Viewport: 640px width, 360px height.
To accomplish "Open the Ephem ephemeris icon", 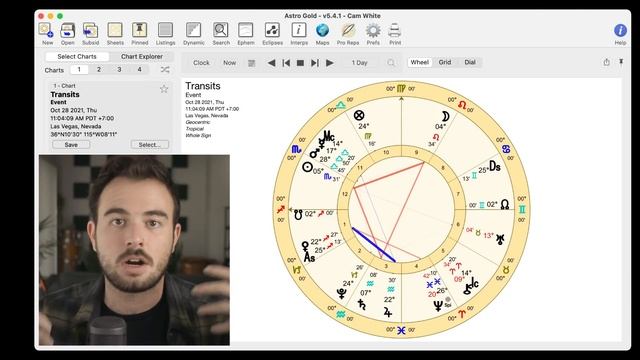I will point(246,30).
